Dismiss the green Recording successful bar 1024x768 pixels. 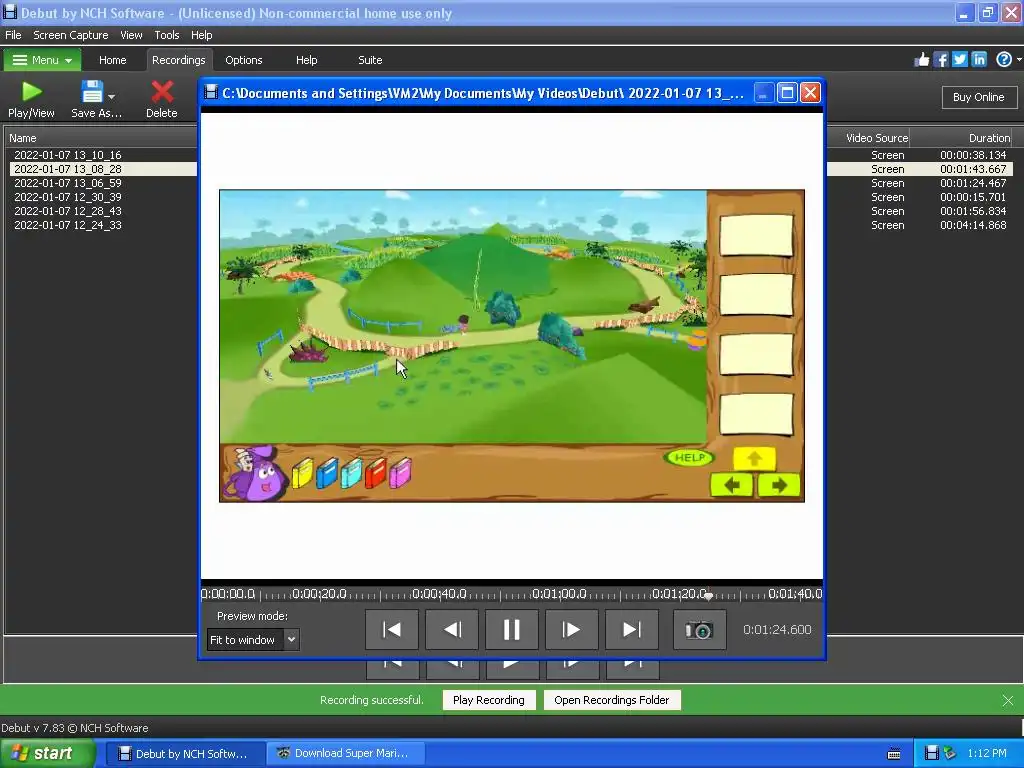tap(1008, 701)
